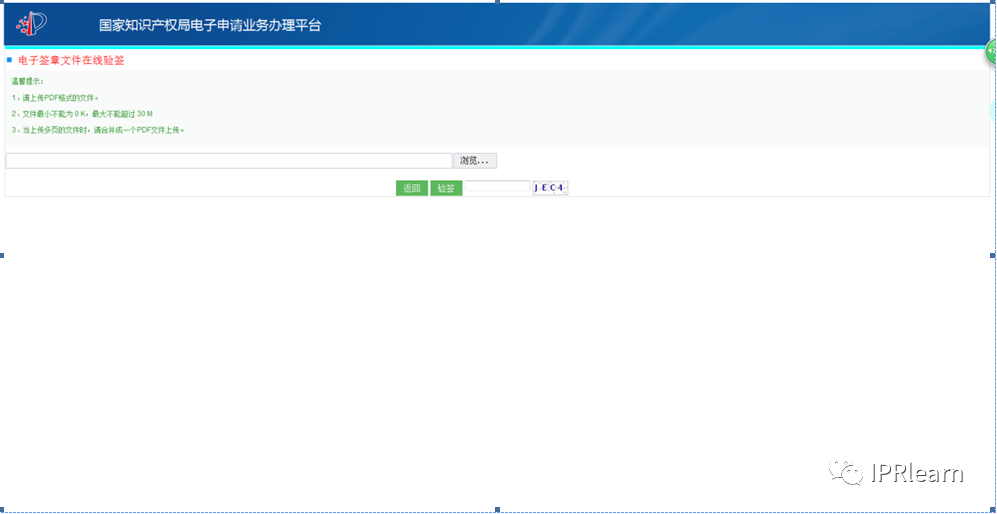
Task: Click the green 验签 button
Action: [446, 188]
